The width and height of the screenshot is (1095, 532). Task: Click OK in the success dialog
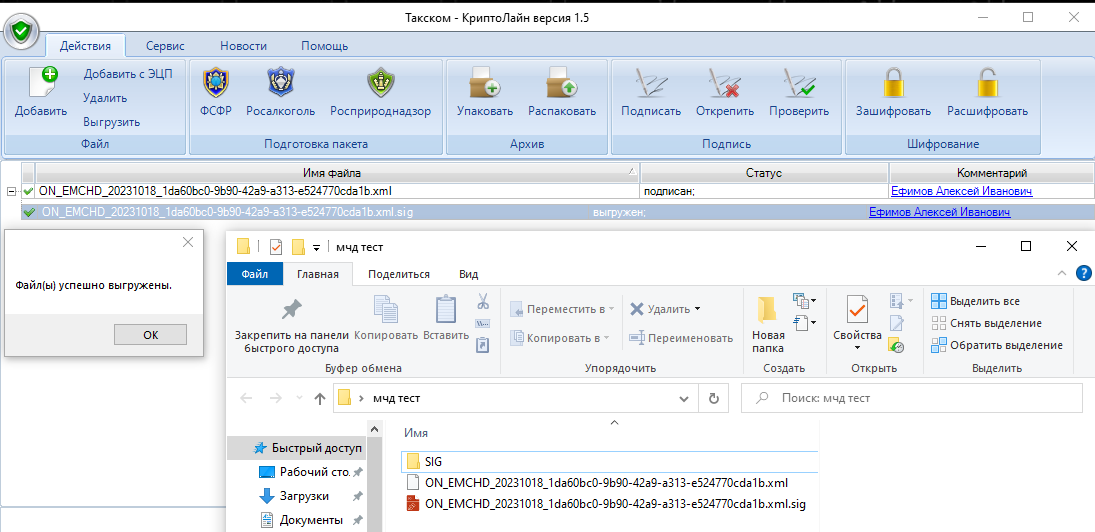150,334
